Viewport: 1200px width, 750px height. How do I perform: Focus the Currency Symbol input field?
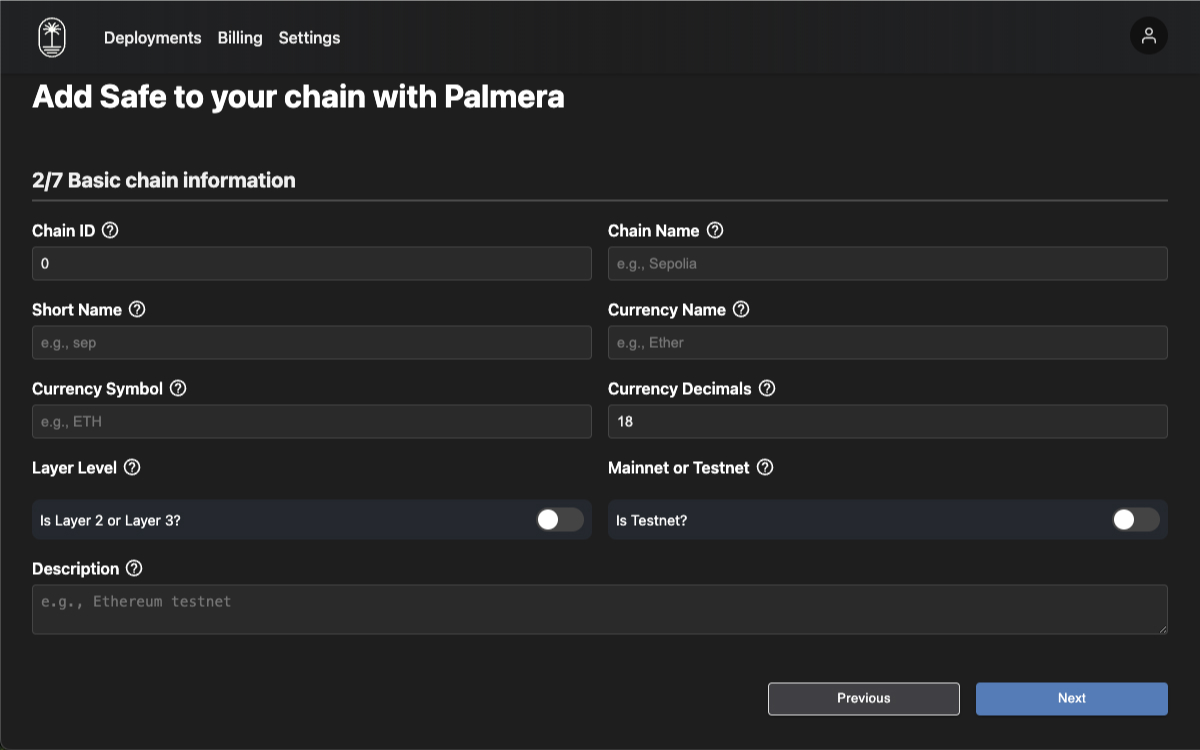[312, 421]
